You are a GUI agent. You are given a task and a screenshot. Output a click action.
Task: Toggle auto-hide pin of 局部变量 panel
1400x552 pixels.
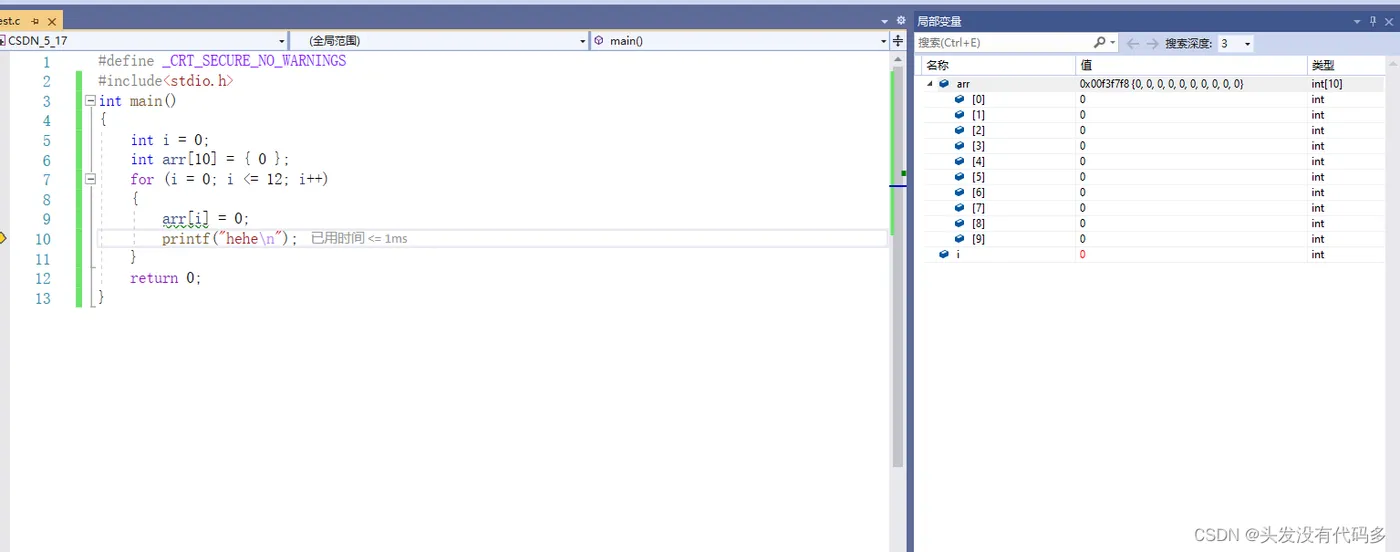(1372, 21)
